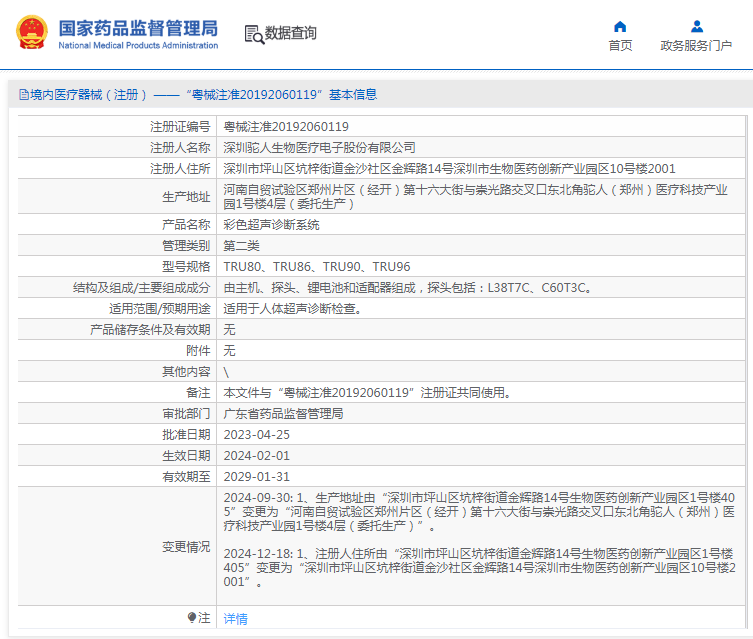
Task: Click approval date 2023-04-25
Action: 256,434
